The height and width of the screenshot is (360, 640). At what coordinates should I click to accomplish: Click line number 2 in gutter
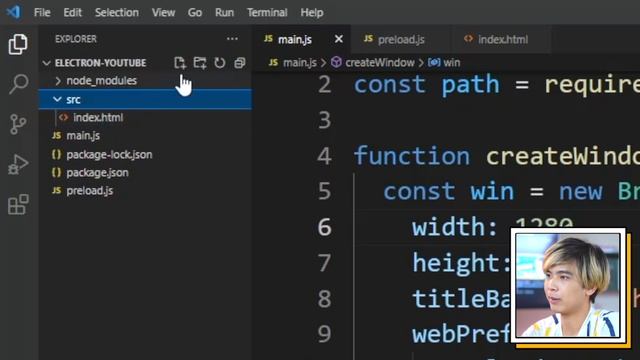[324, 85]
